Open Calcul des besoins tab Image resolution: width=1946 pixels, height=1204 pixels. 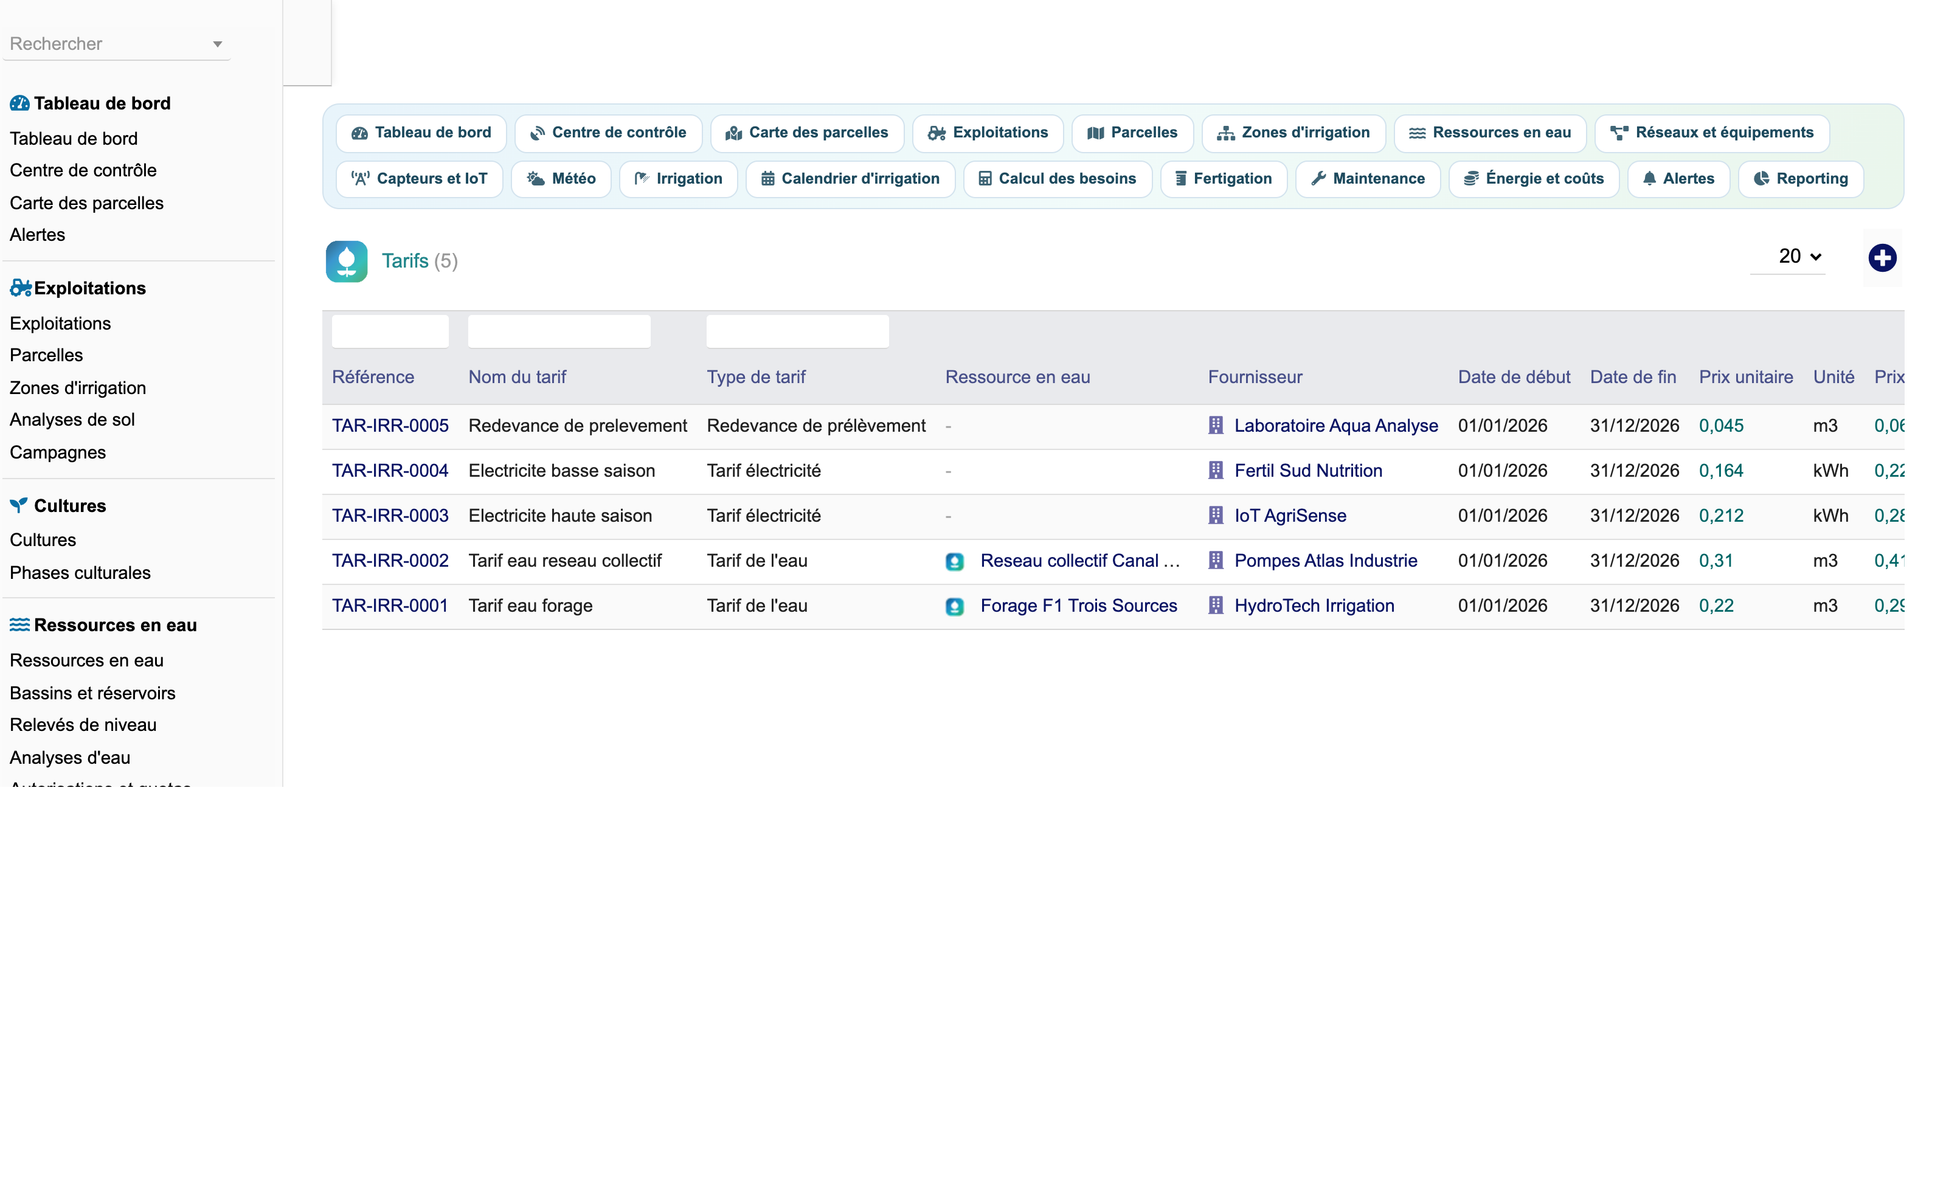[x=1057, y=179]
